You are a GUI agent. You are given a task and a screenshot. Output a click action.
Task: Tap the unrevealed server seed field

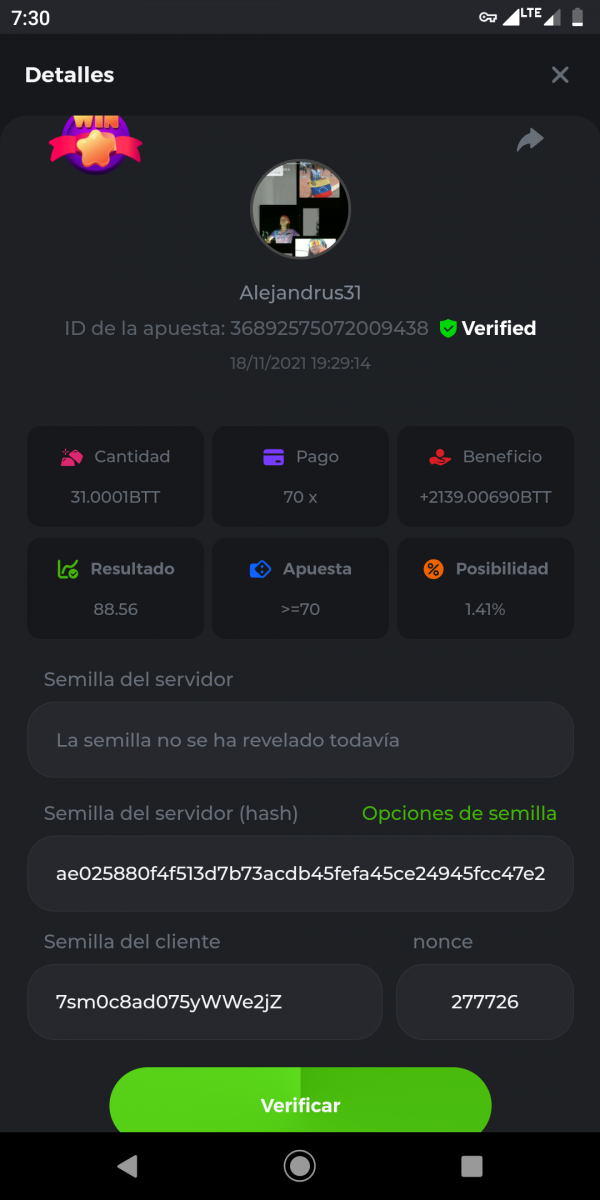coord(300,740)
